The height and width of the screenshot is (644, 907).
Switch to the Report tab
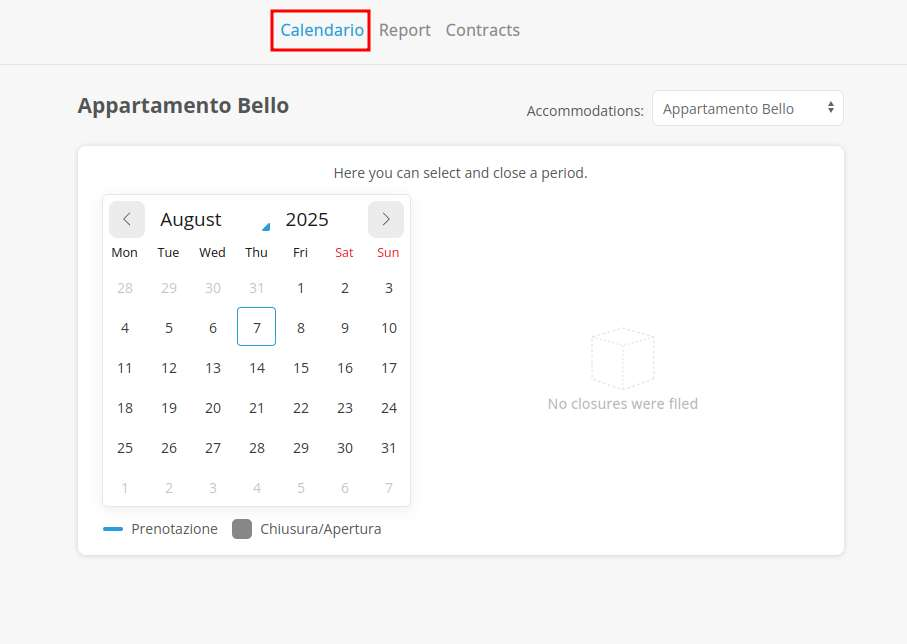(405, 30)
